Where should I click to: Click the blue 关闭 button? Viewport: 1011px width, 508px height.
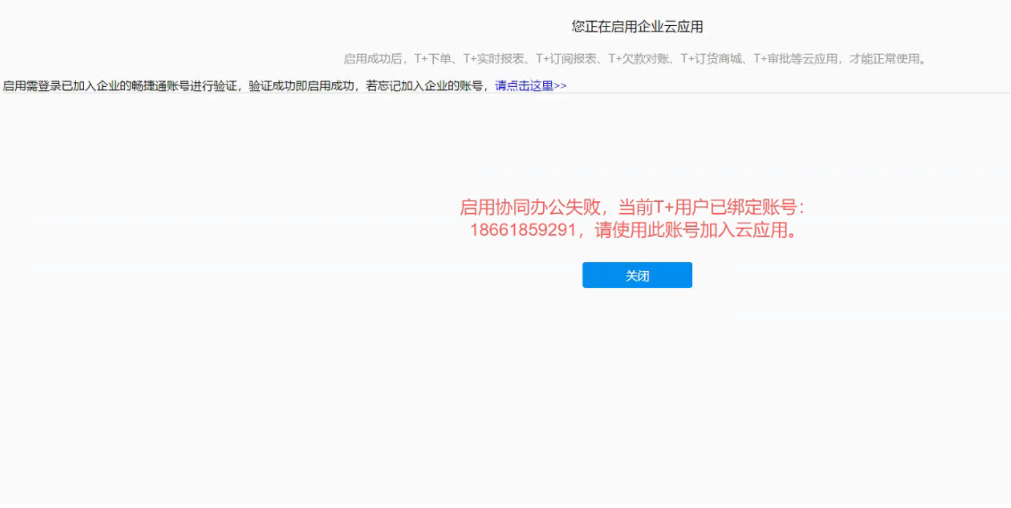(637, 275)
